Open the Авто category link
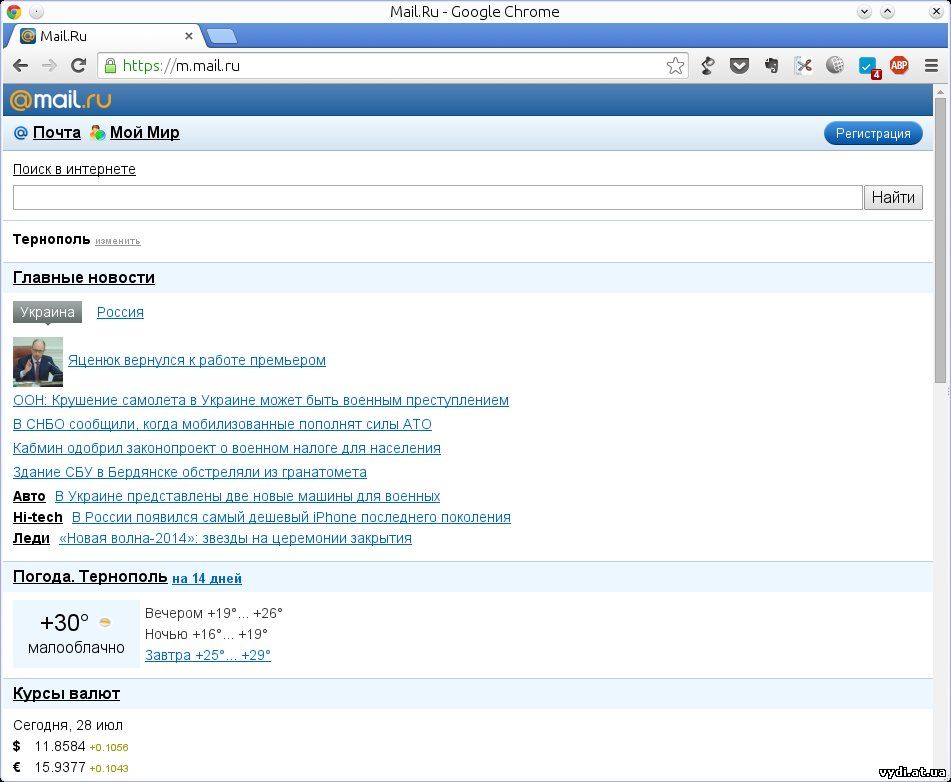This screenshot has height=782, width=951. pyautogui.click(x=29, y=496)
